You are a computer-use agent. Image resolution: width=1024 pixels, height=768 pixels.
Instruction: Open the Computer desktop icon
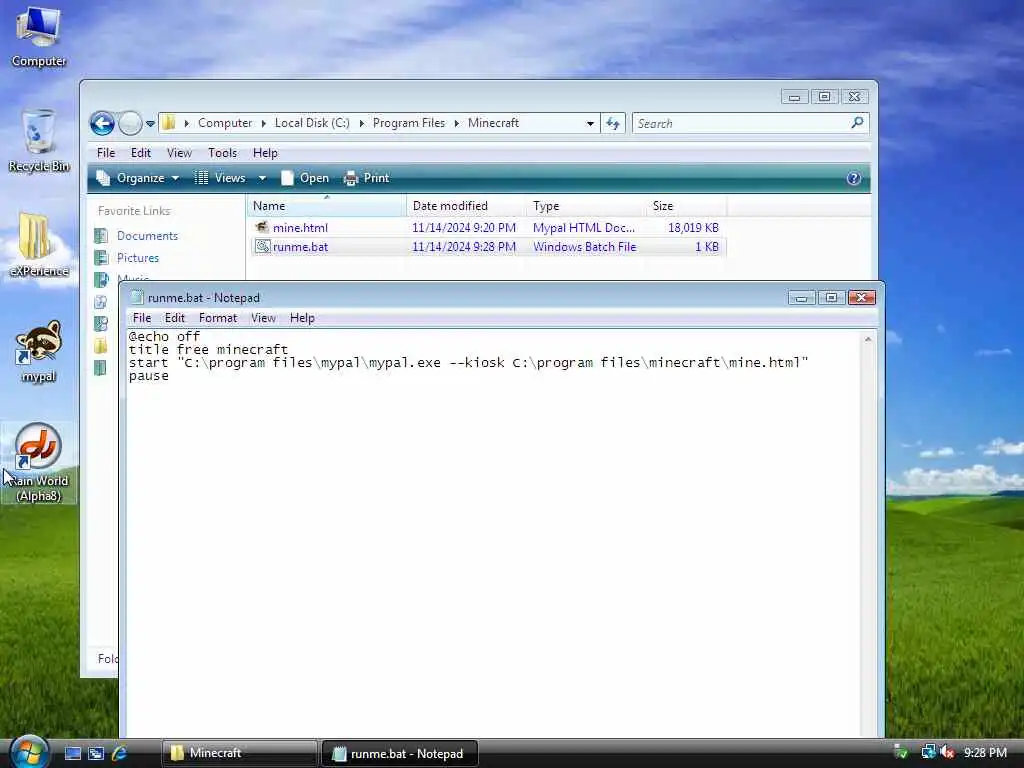coord(39,36)
